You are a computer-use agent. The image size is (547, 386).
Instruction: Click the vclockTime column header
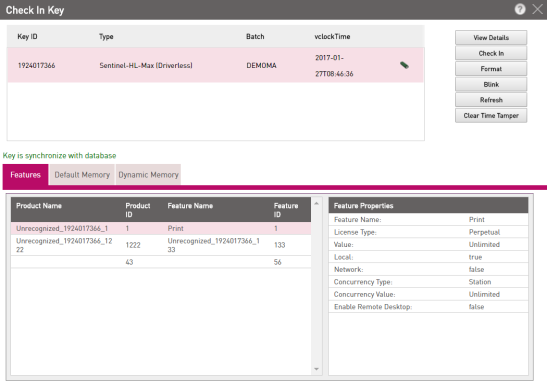(x=332, y=37)
